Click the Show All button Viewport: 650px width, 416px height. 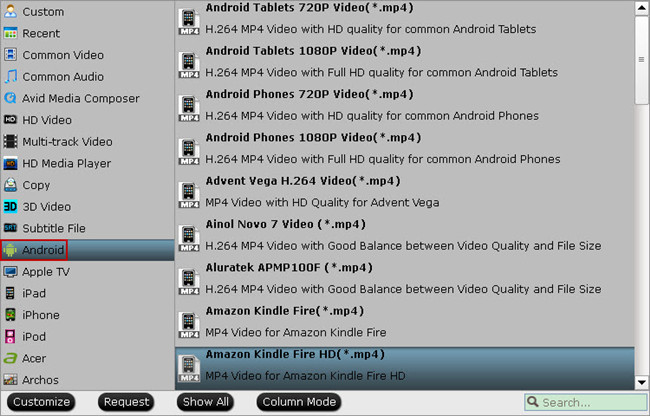206,402
